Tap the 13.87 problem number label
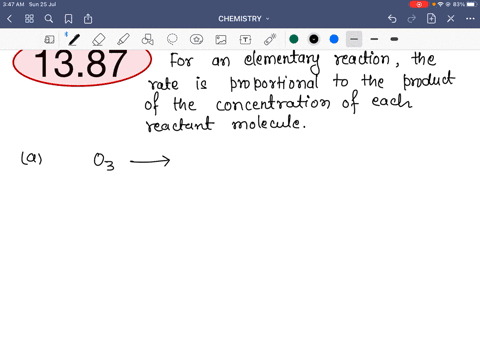 (82, 64)
